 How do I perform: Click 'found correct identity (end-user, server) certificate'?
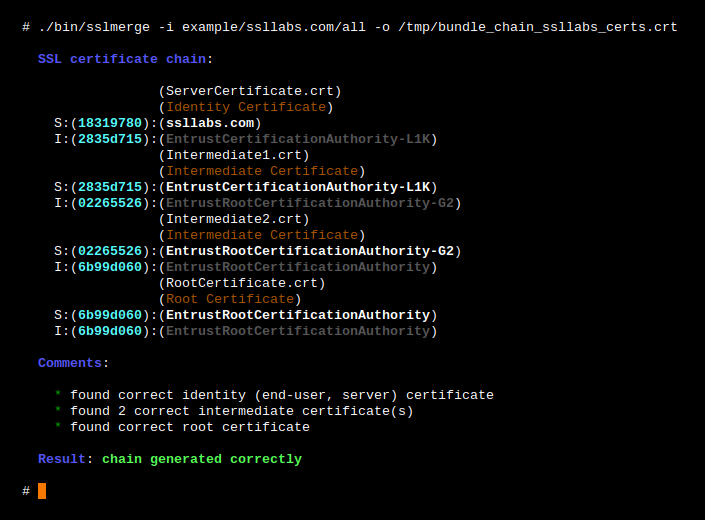point(282,395)
